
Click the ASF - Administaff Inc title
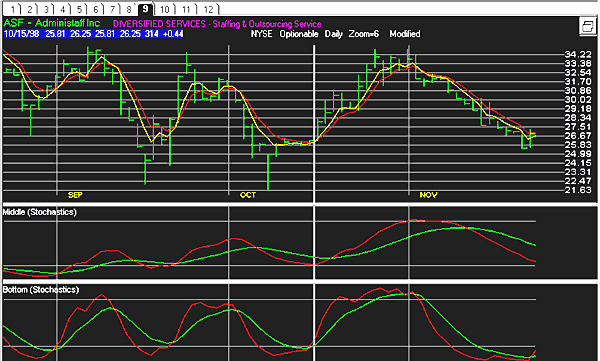click(52, 23)
